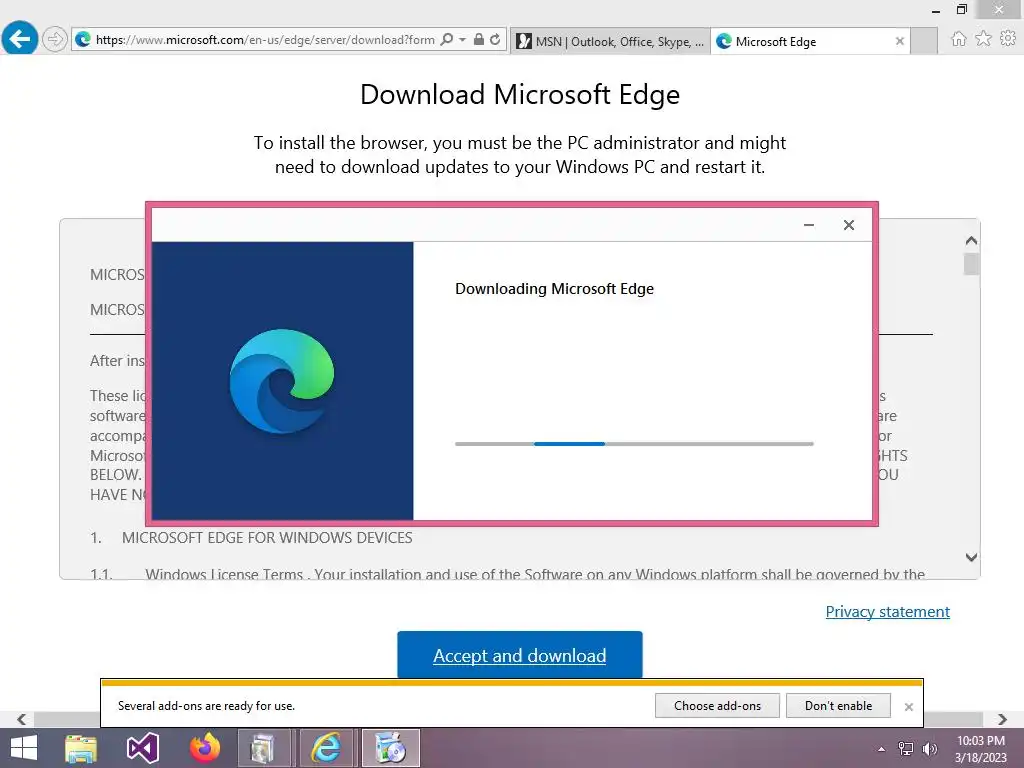This screenshot has height=768, width=1024.
Task: Restore down the browser window
Action: point(961,10)
